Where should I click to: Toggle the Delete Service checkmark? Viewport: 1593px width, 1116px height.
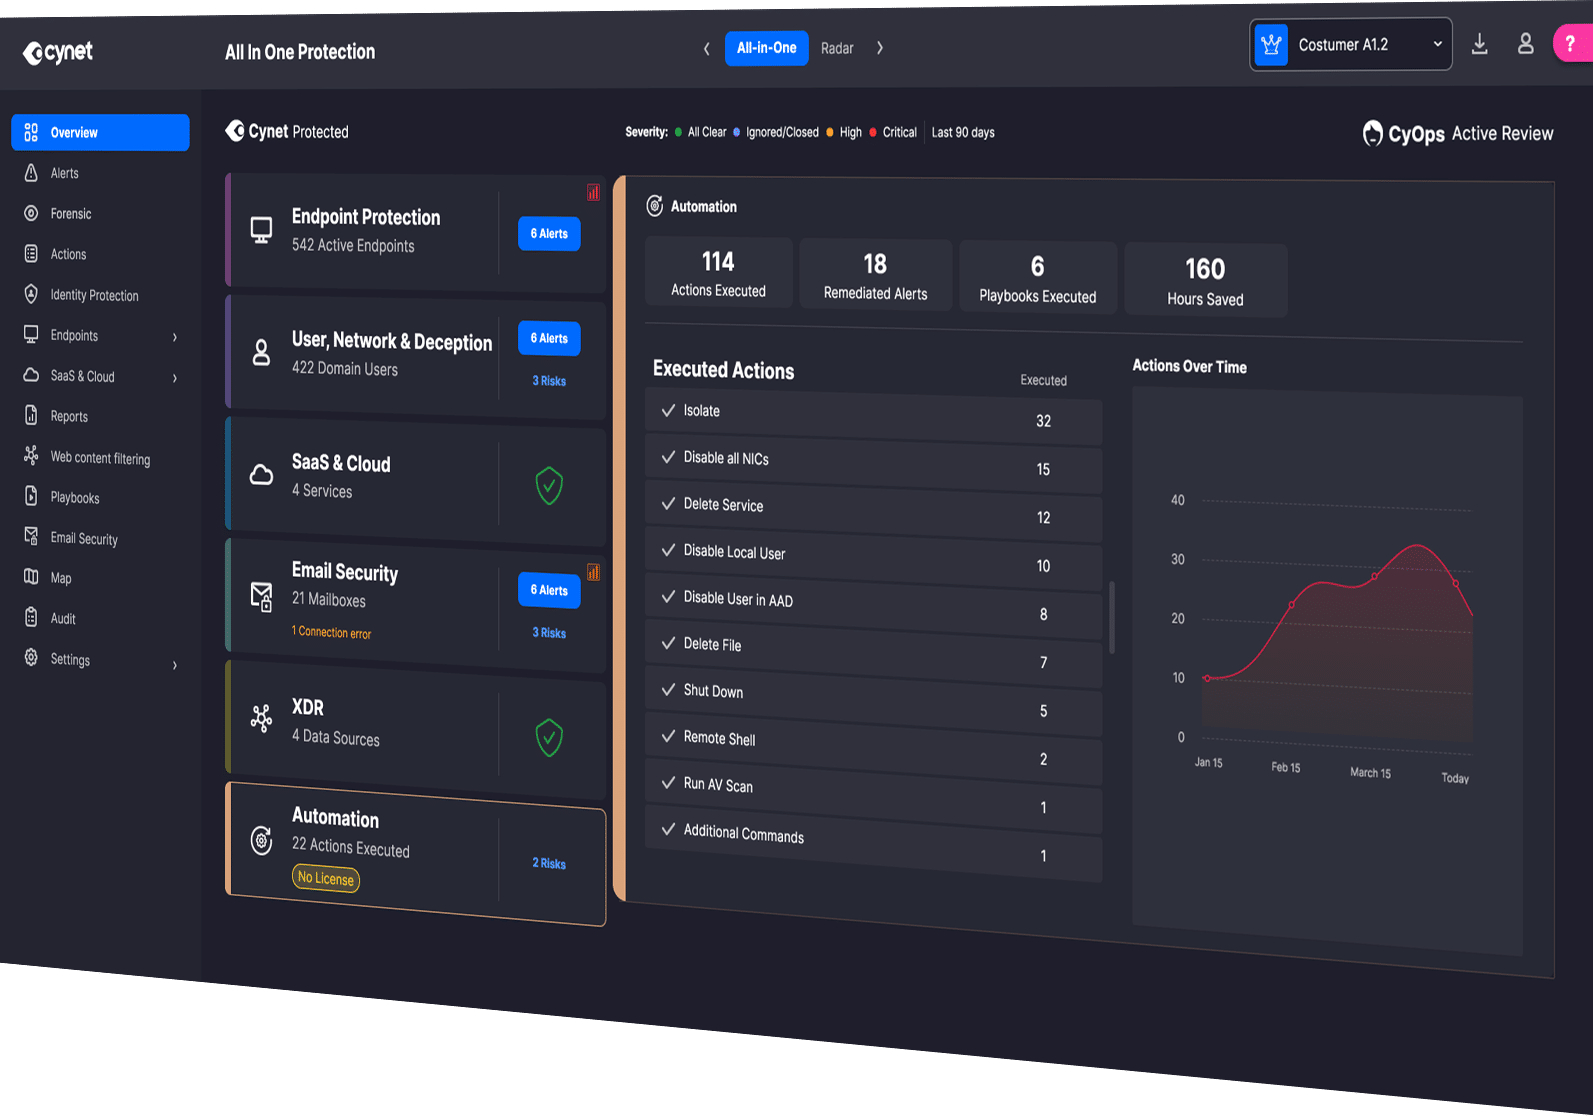668,503
